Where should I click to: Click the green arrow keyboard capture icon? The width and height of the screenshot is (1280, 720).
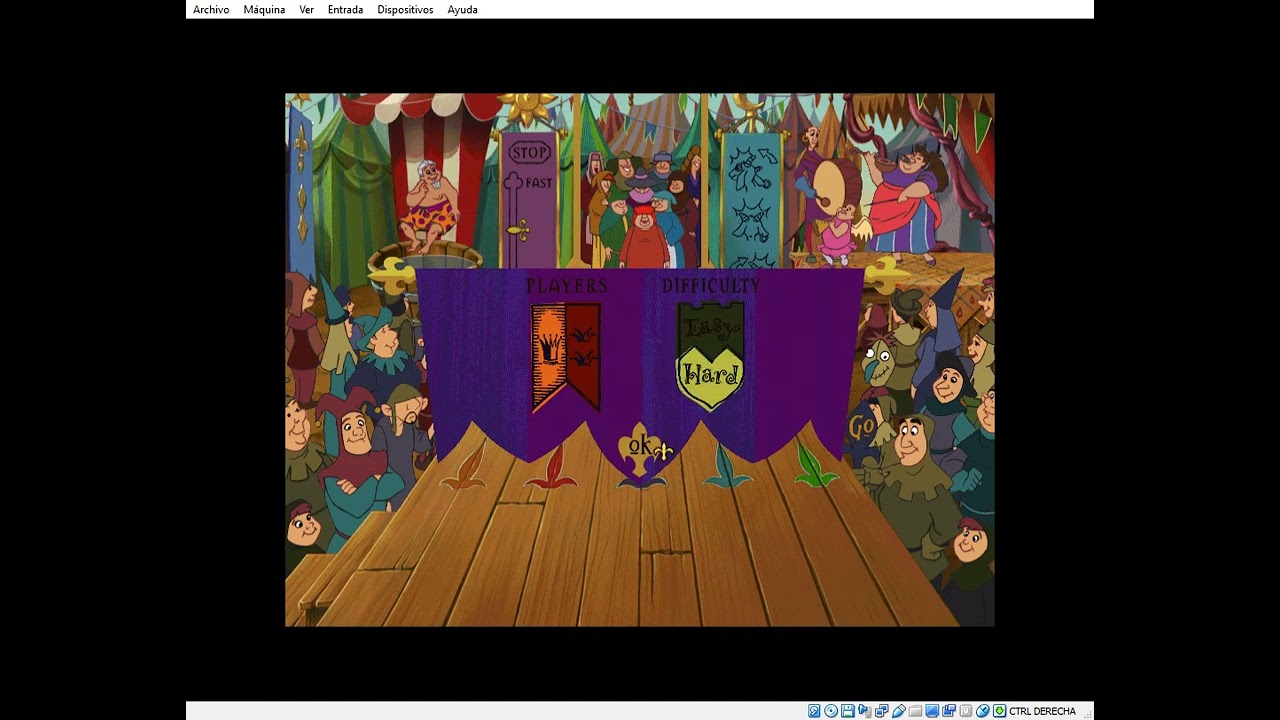999,711
